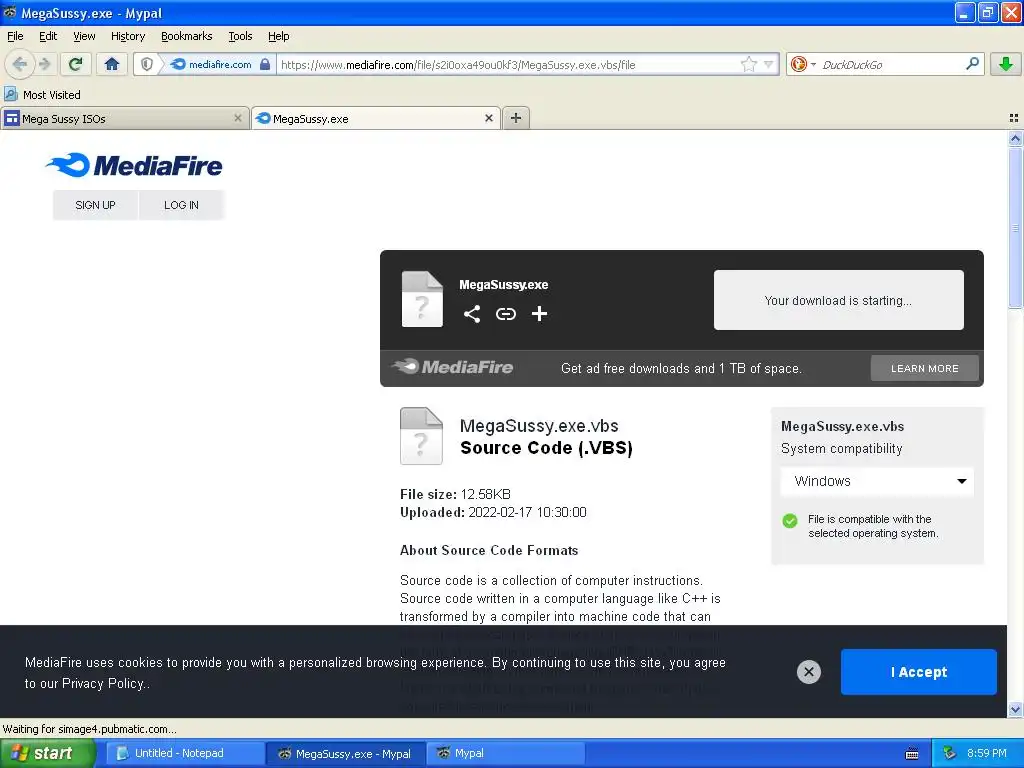Click the network tray icon
Image resolution: width=1024 pixels, height=768 pixels.
[950, 753]
